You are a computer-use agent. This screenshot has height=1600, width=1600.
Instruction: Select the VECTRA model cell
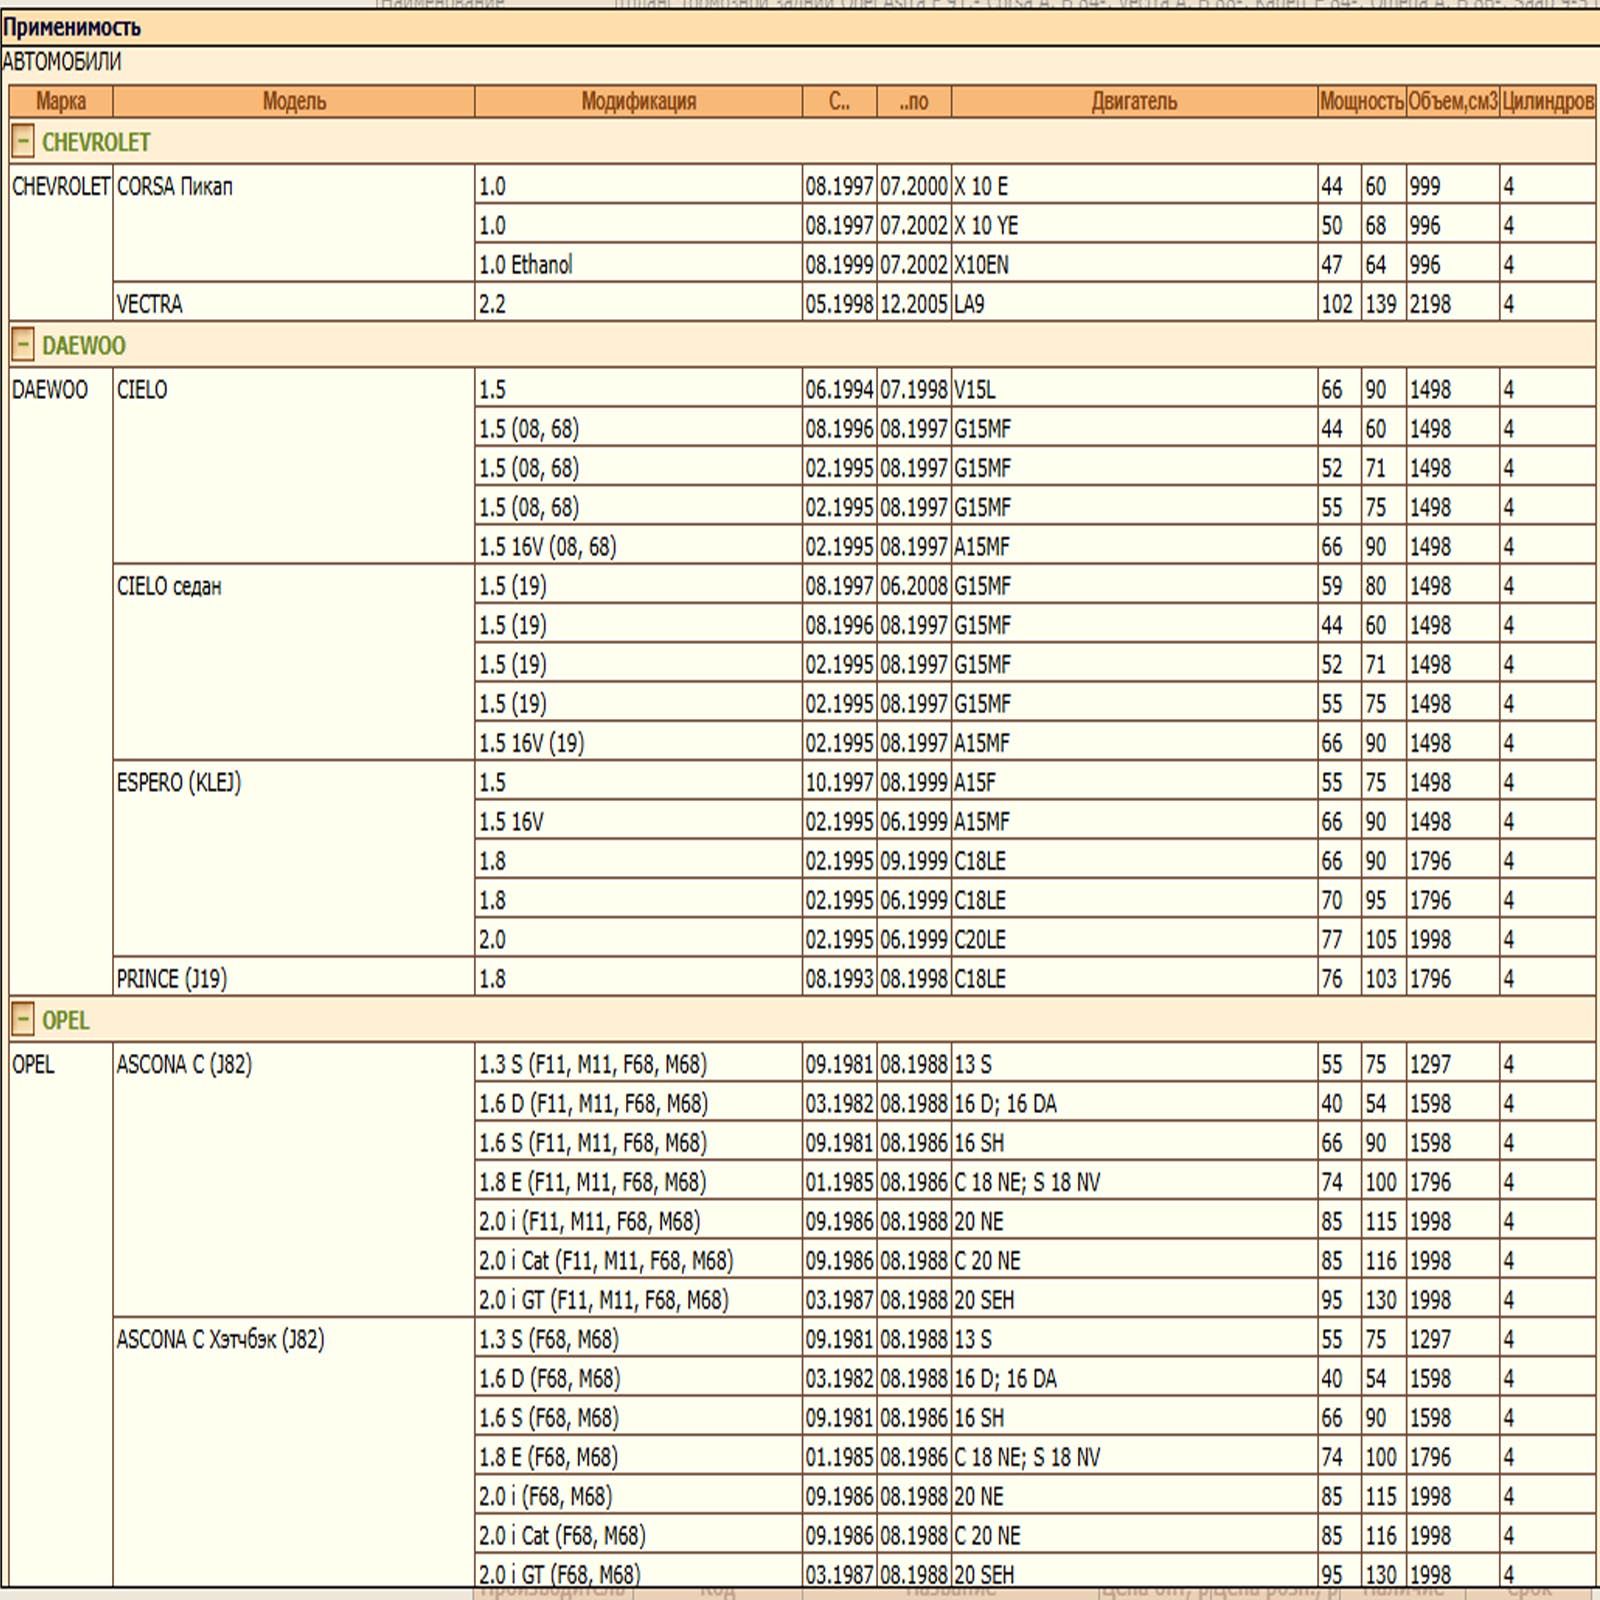[150, 304]
